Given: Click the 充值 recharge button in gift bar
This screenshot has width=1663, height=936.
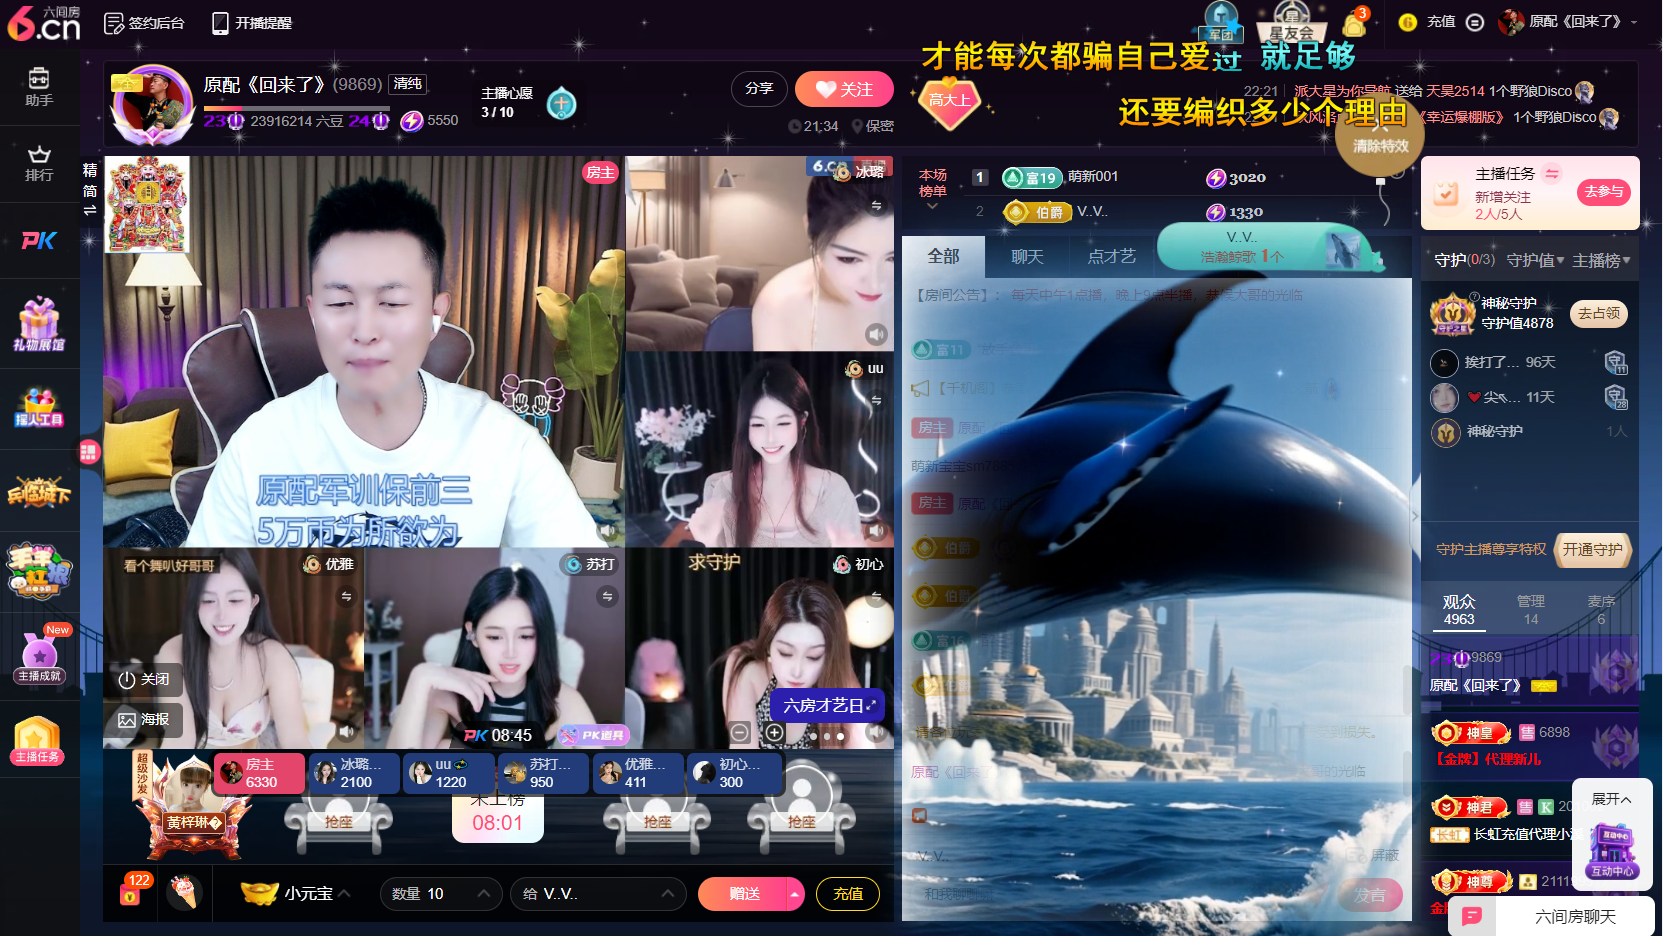Looking at the screenshot, I should (x=848, y=894).
